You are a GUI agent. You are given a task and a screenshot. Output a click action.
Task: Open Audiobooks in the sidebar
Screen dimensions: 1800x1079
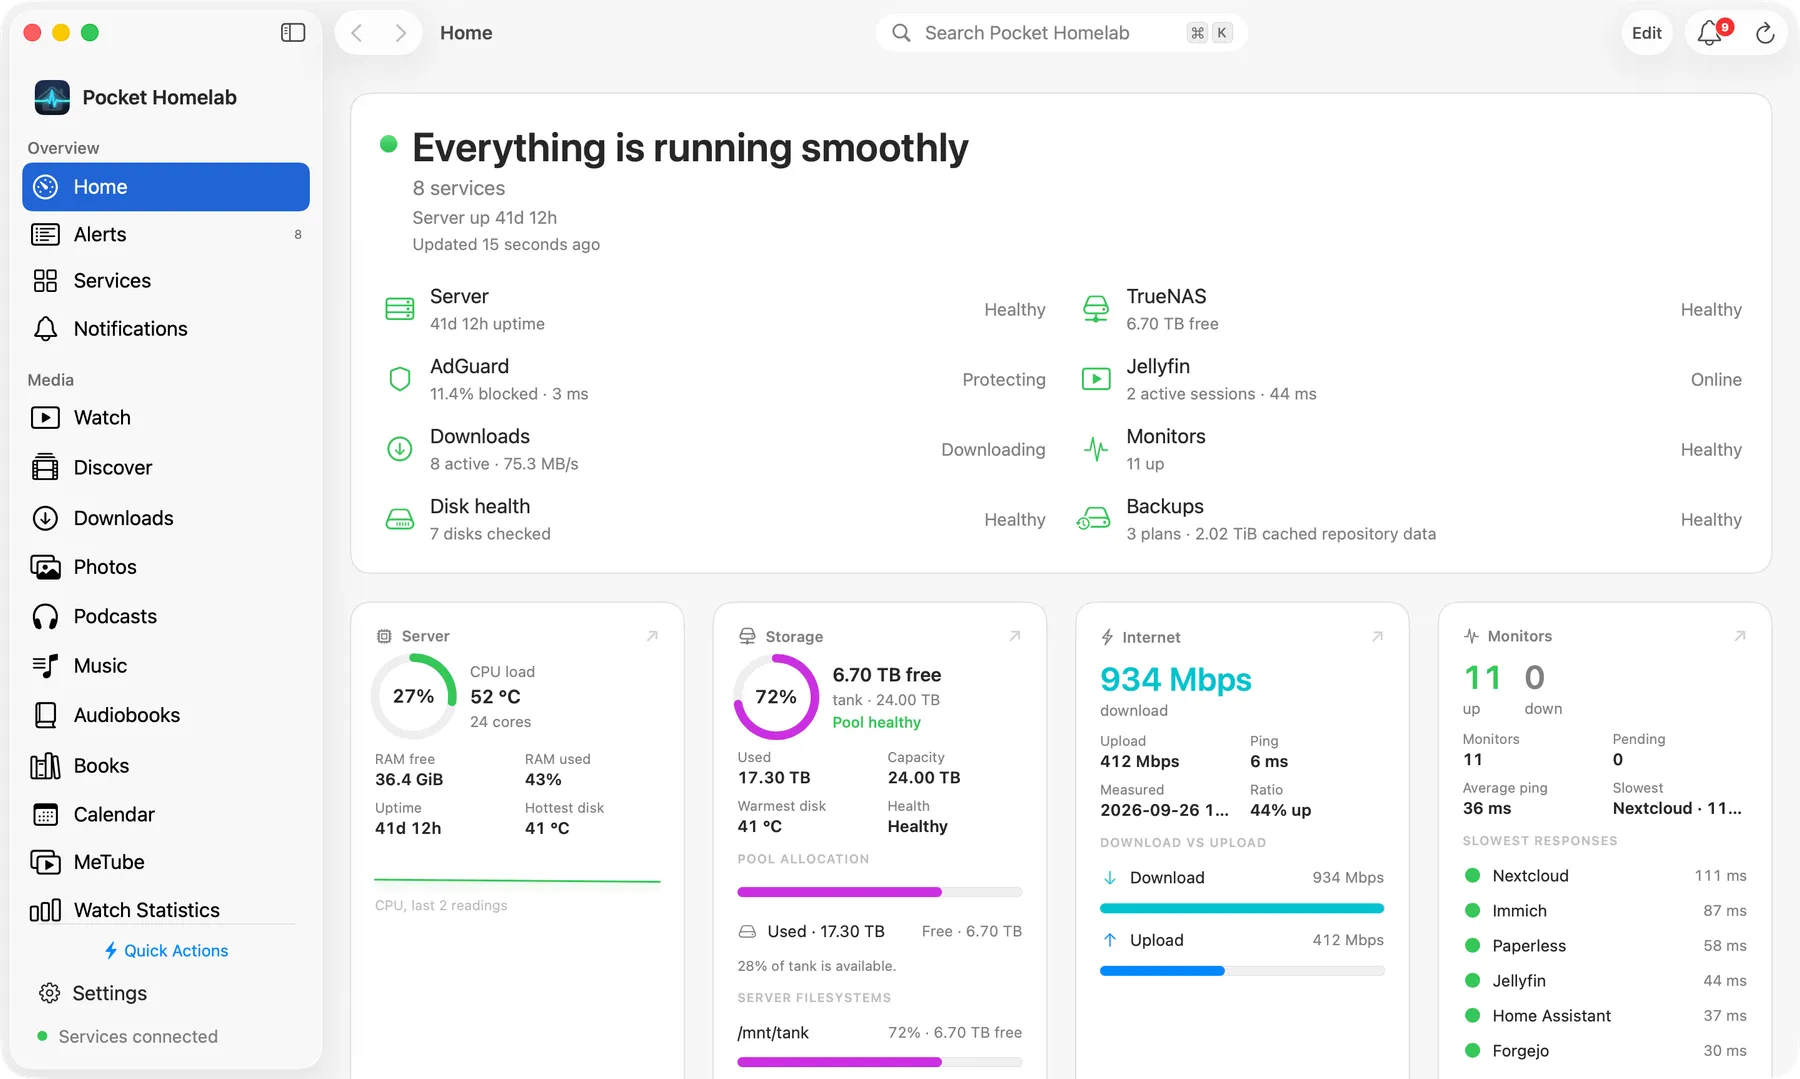166,715
